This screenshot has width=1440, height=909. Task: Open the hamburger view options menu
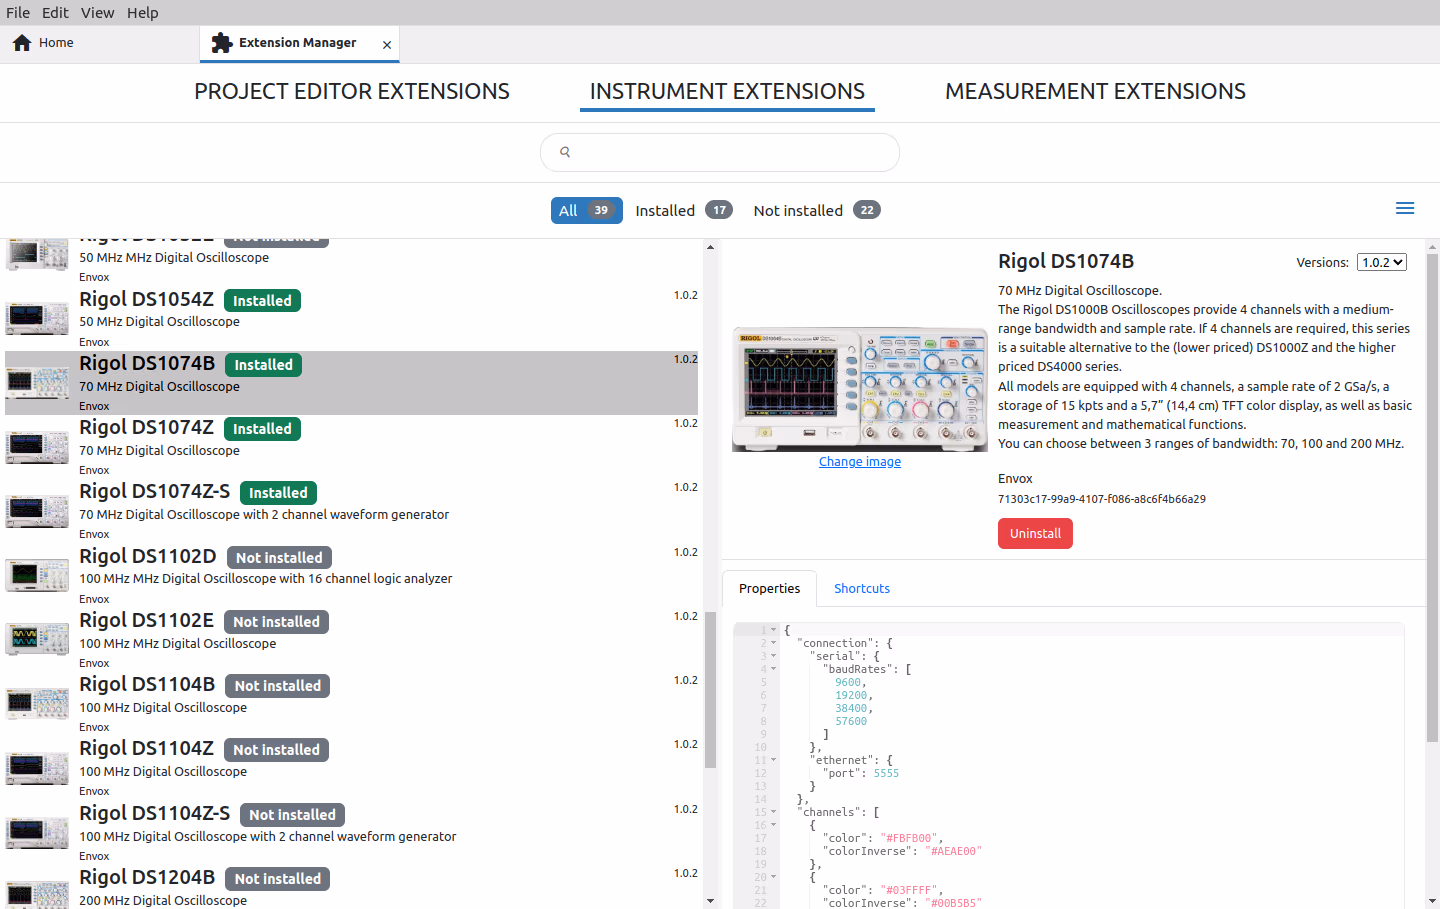coord(1405,208)
